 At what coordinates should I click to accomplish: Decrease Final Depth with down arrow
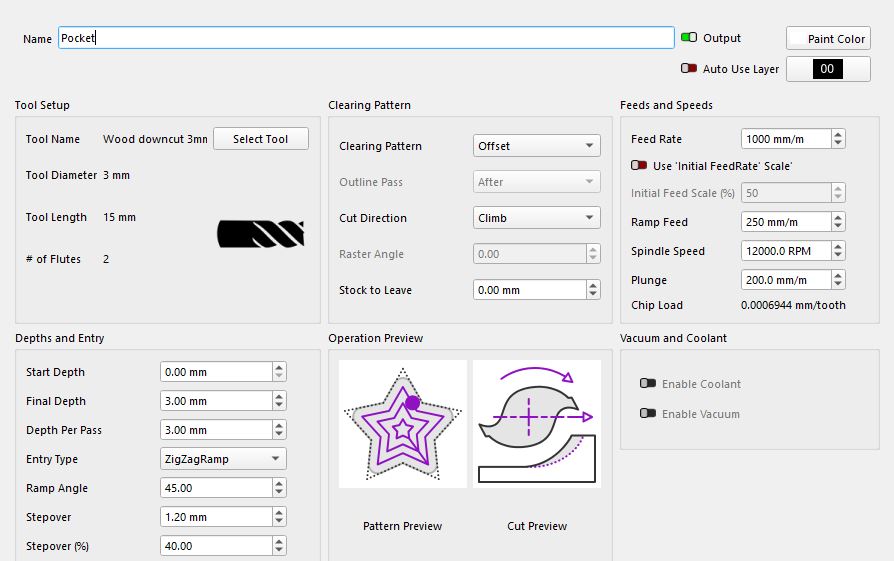279,406
